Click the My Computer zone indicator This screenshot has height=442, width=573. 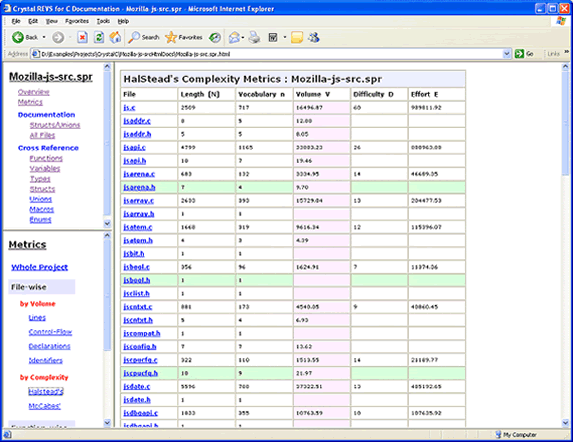point(516,434)
